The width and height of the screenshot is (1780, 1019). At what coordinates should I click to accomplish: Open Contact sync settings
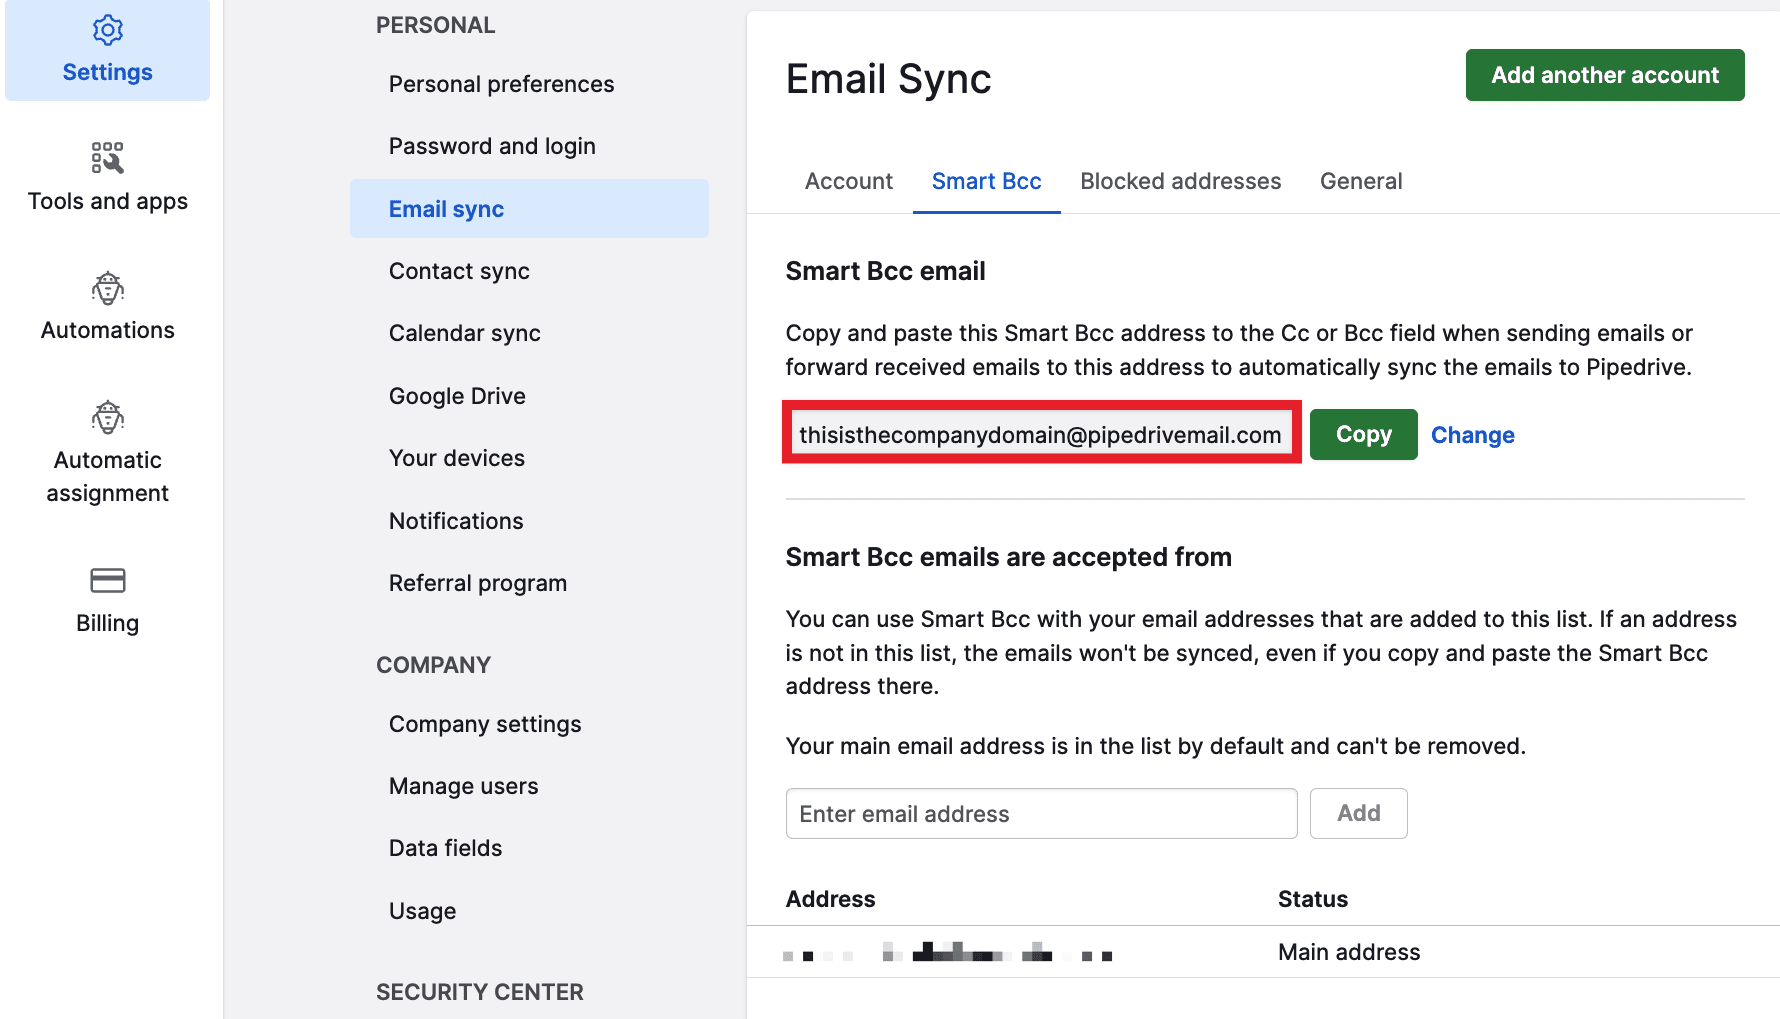point(459,270)
